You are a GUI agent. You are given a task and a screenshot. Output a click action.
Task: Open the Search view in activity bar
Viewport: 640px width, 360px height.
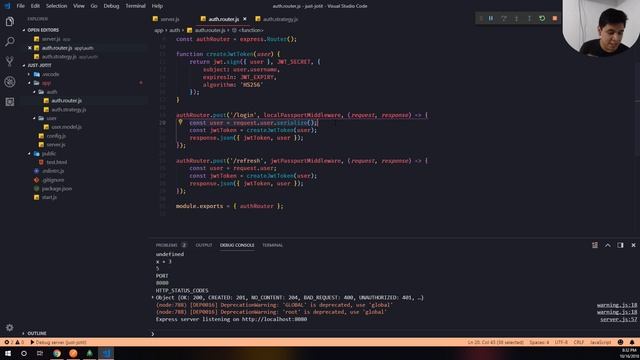pos(10,41)
